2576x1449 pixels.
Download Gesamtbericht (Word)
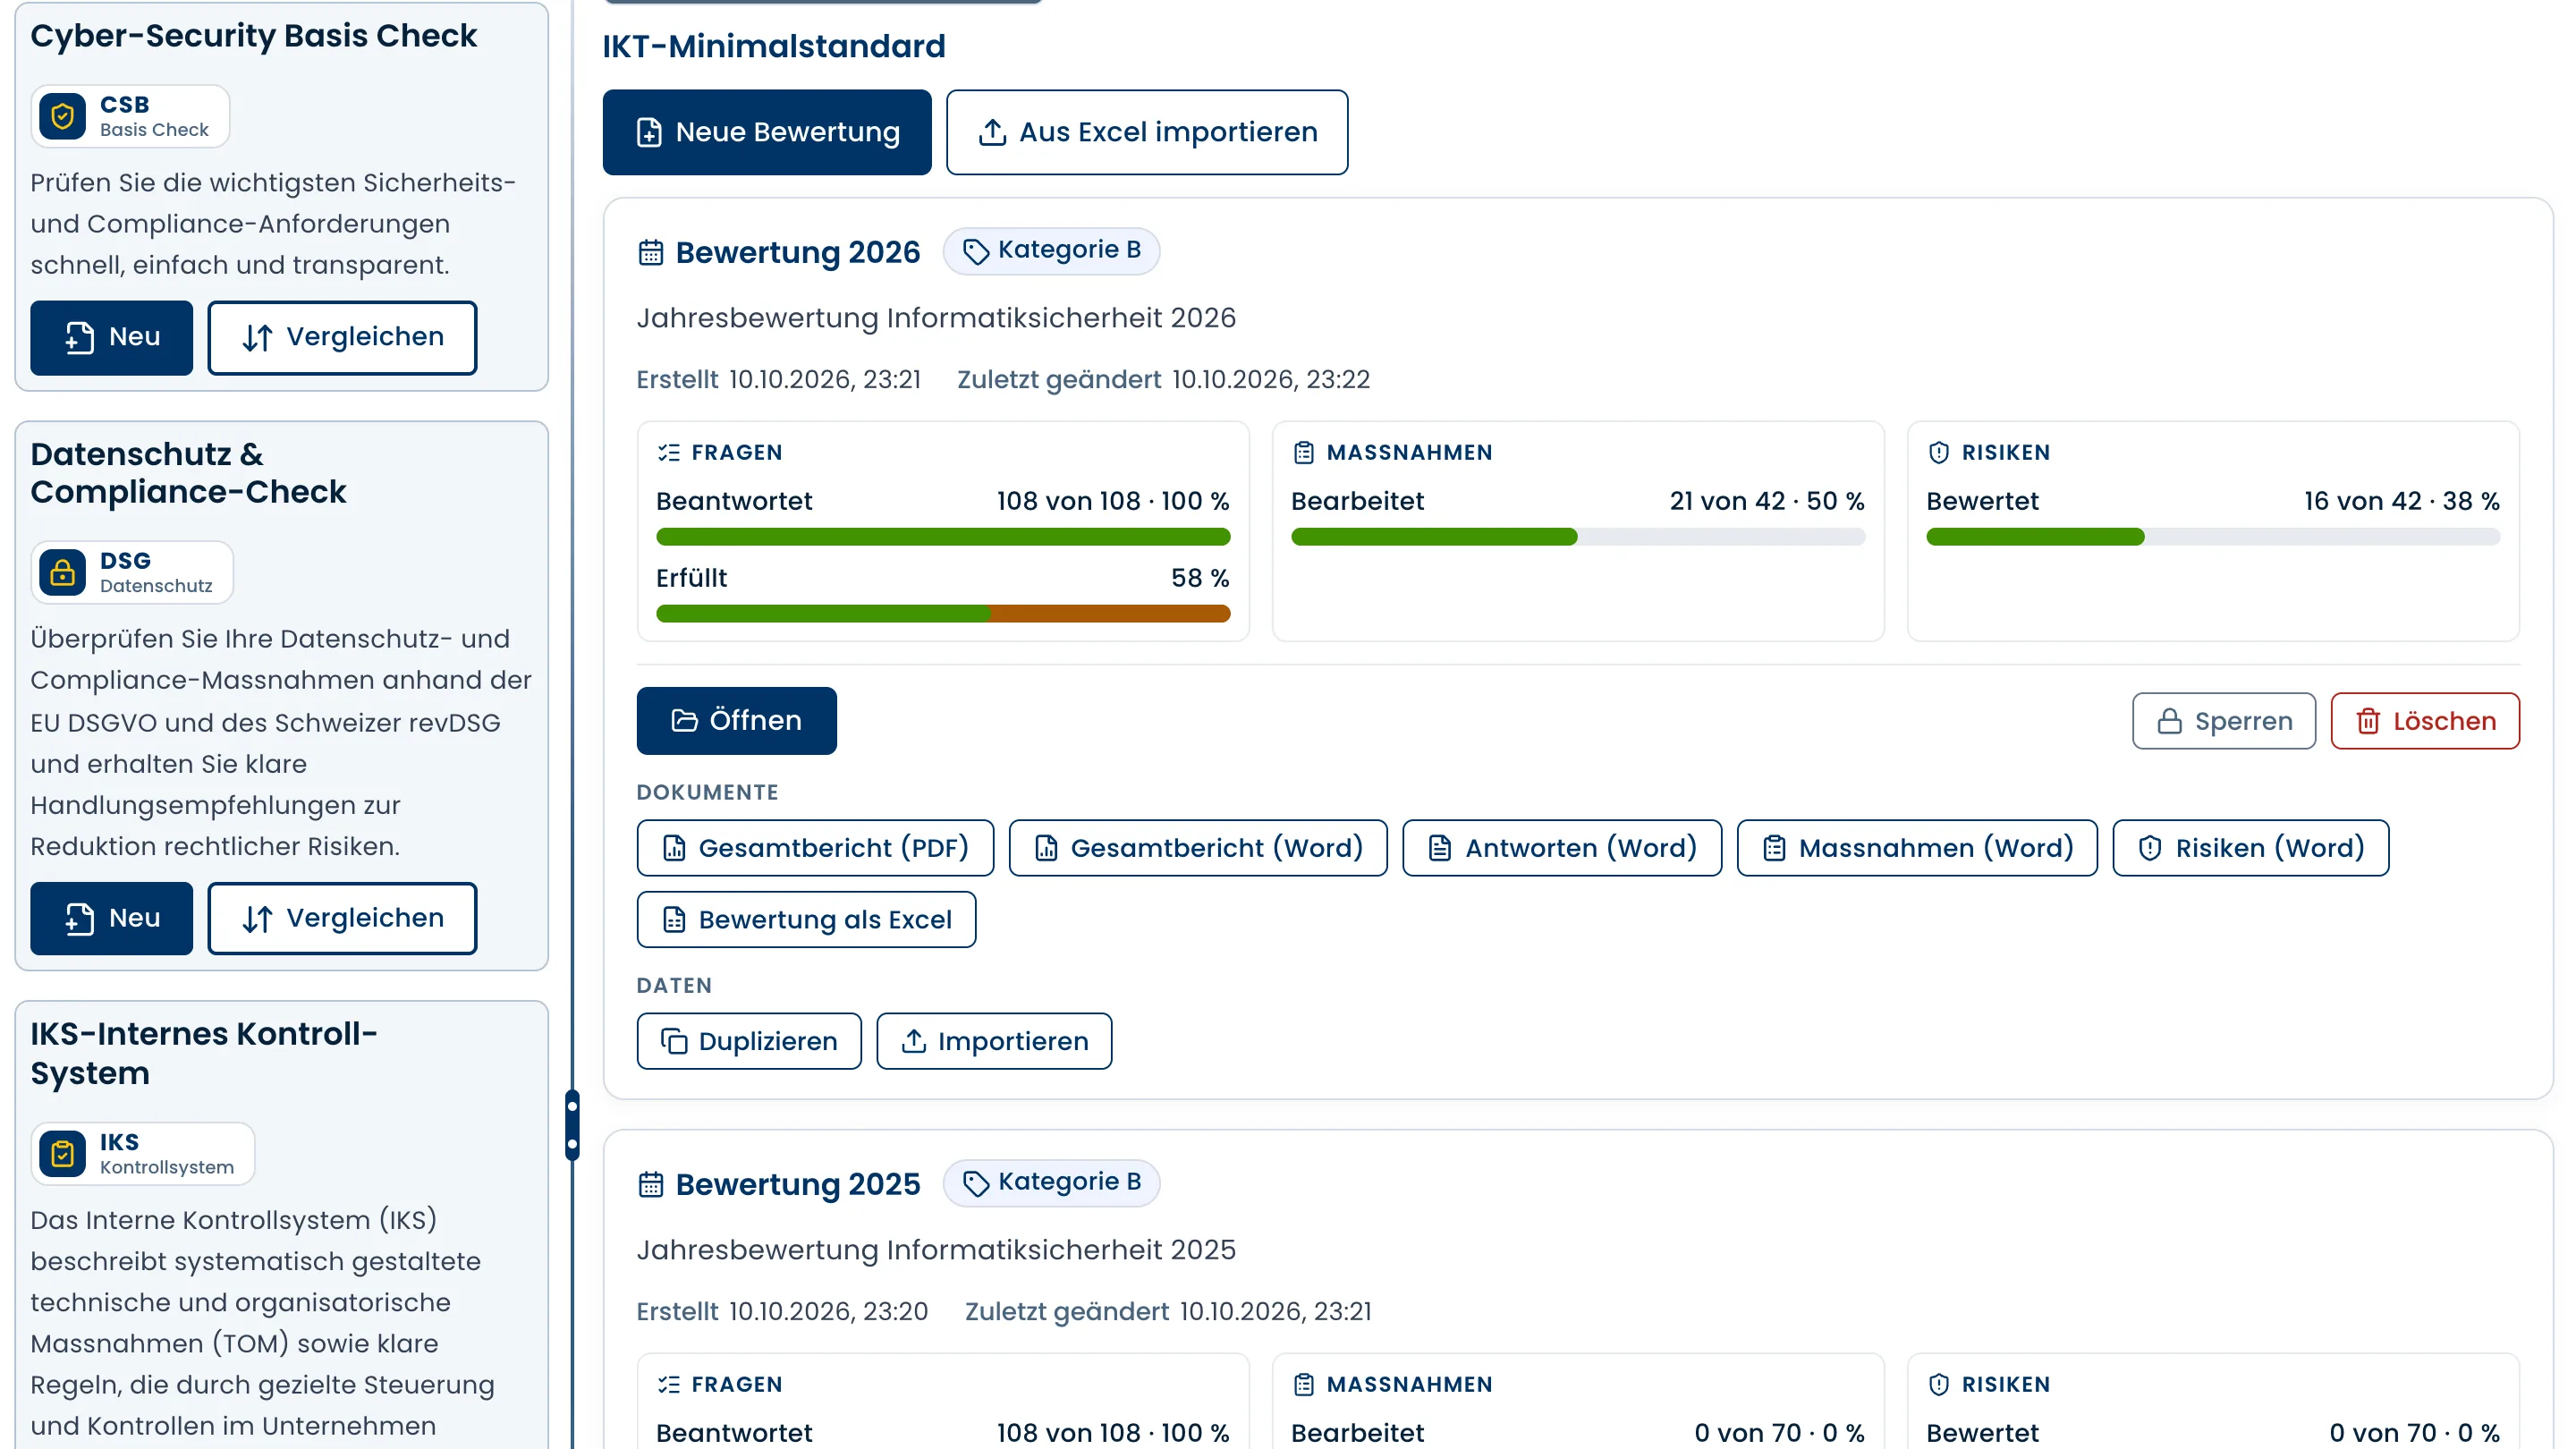click(1198, 847)
